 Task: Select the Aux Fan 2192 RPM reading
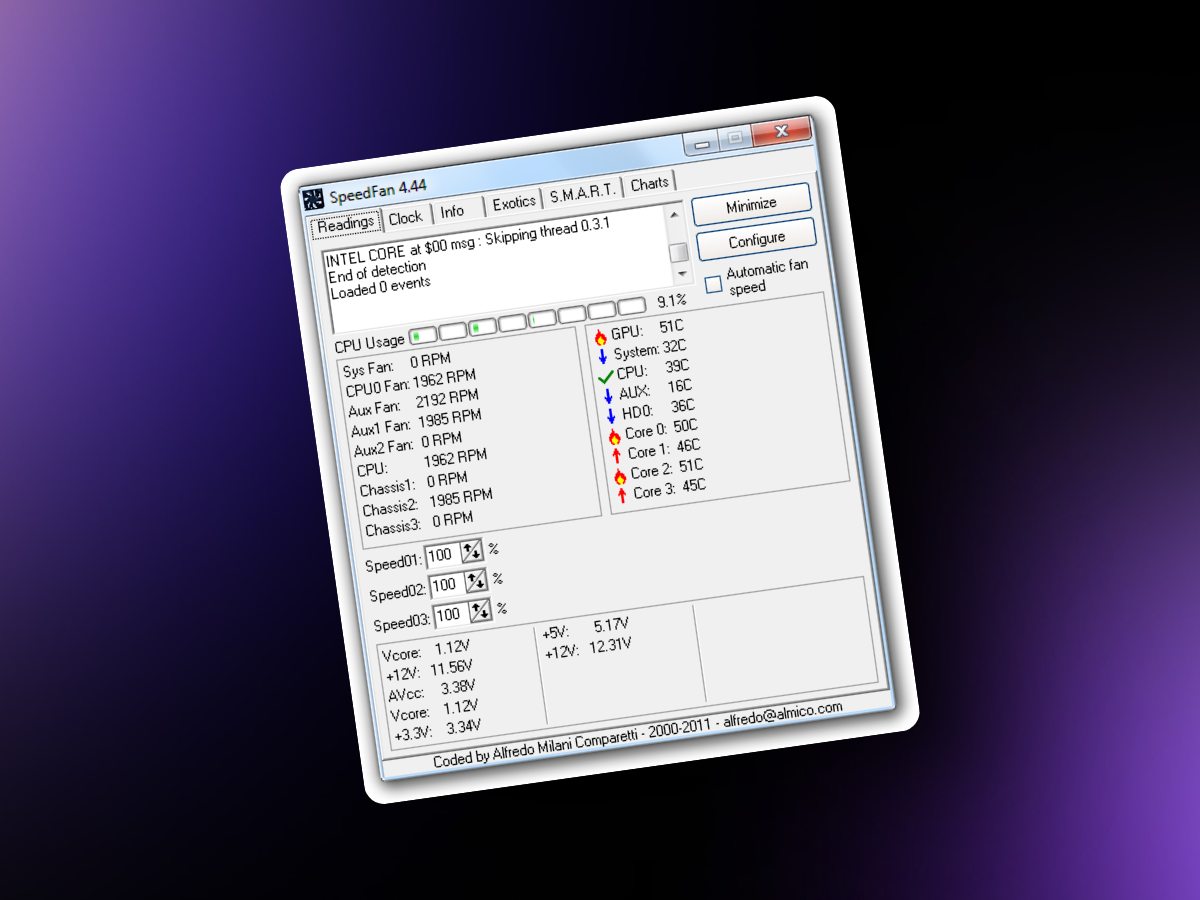coord(415,404)
